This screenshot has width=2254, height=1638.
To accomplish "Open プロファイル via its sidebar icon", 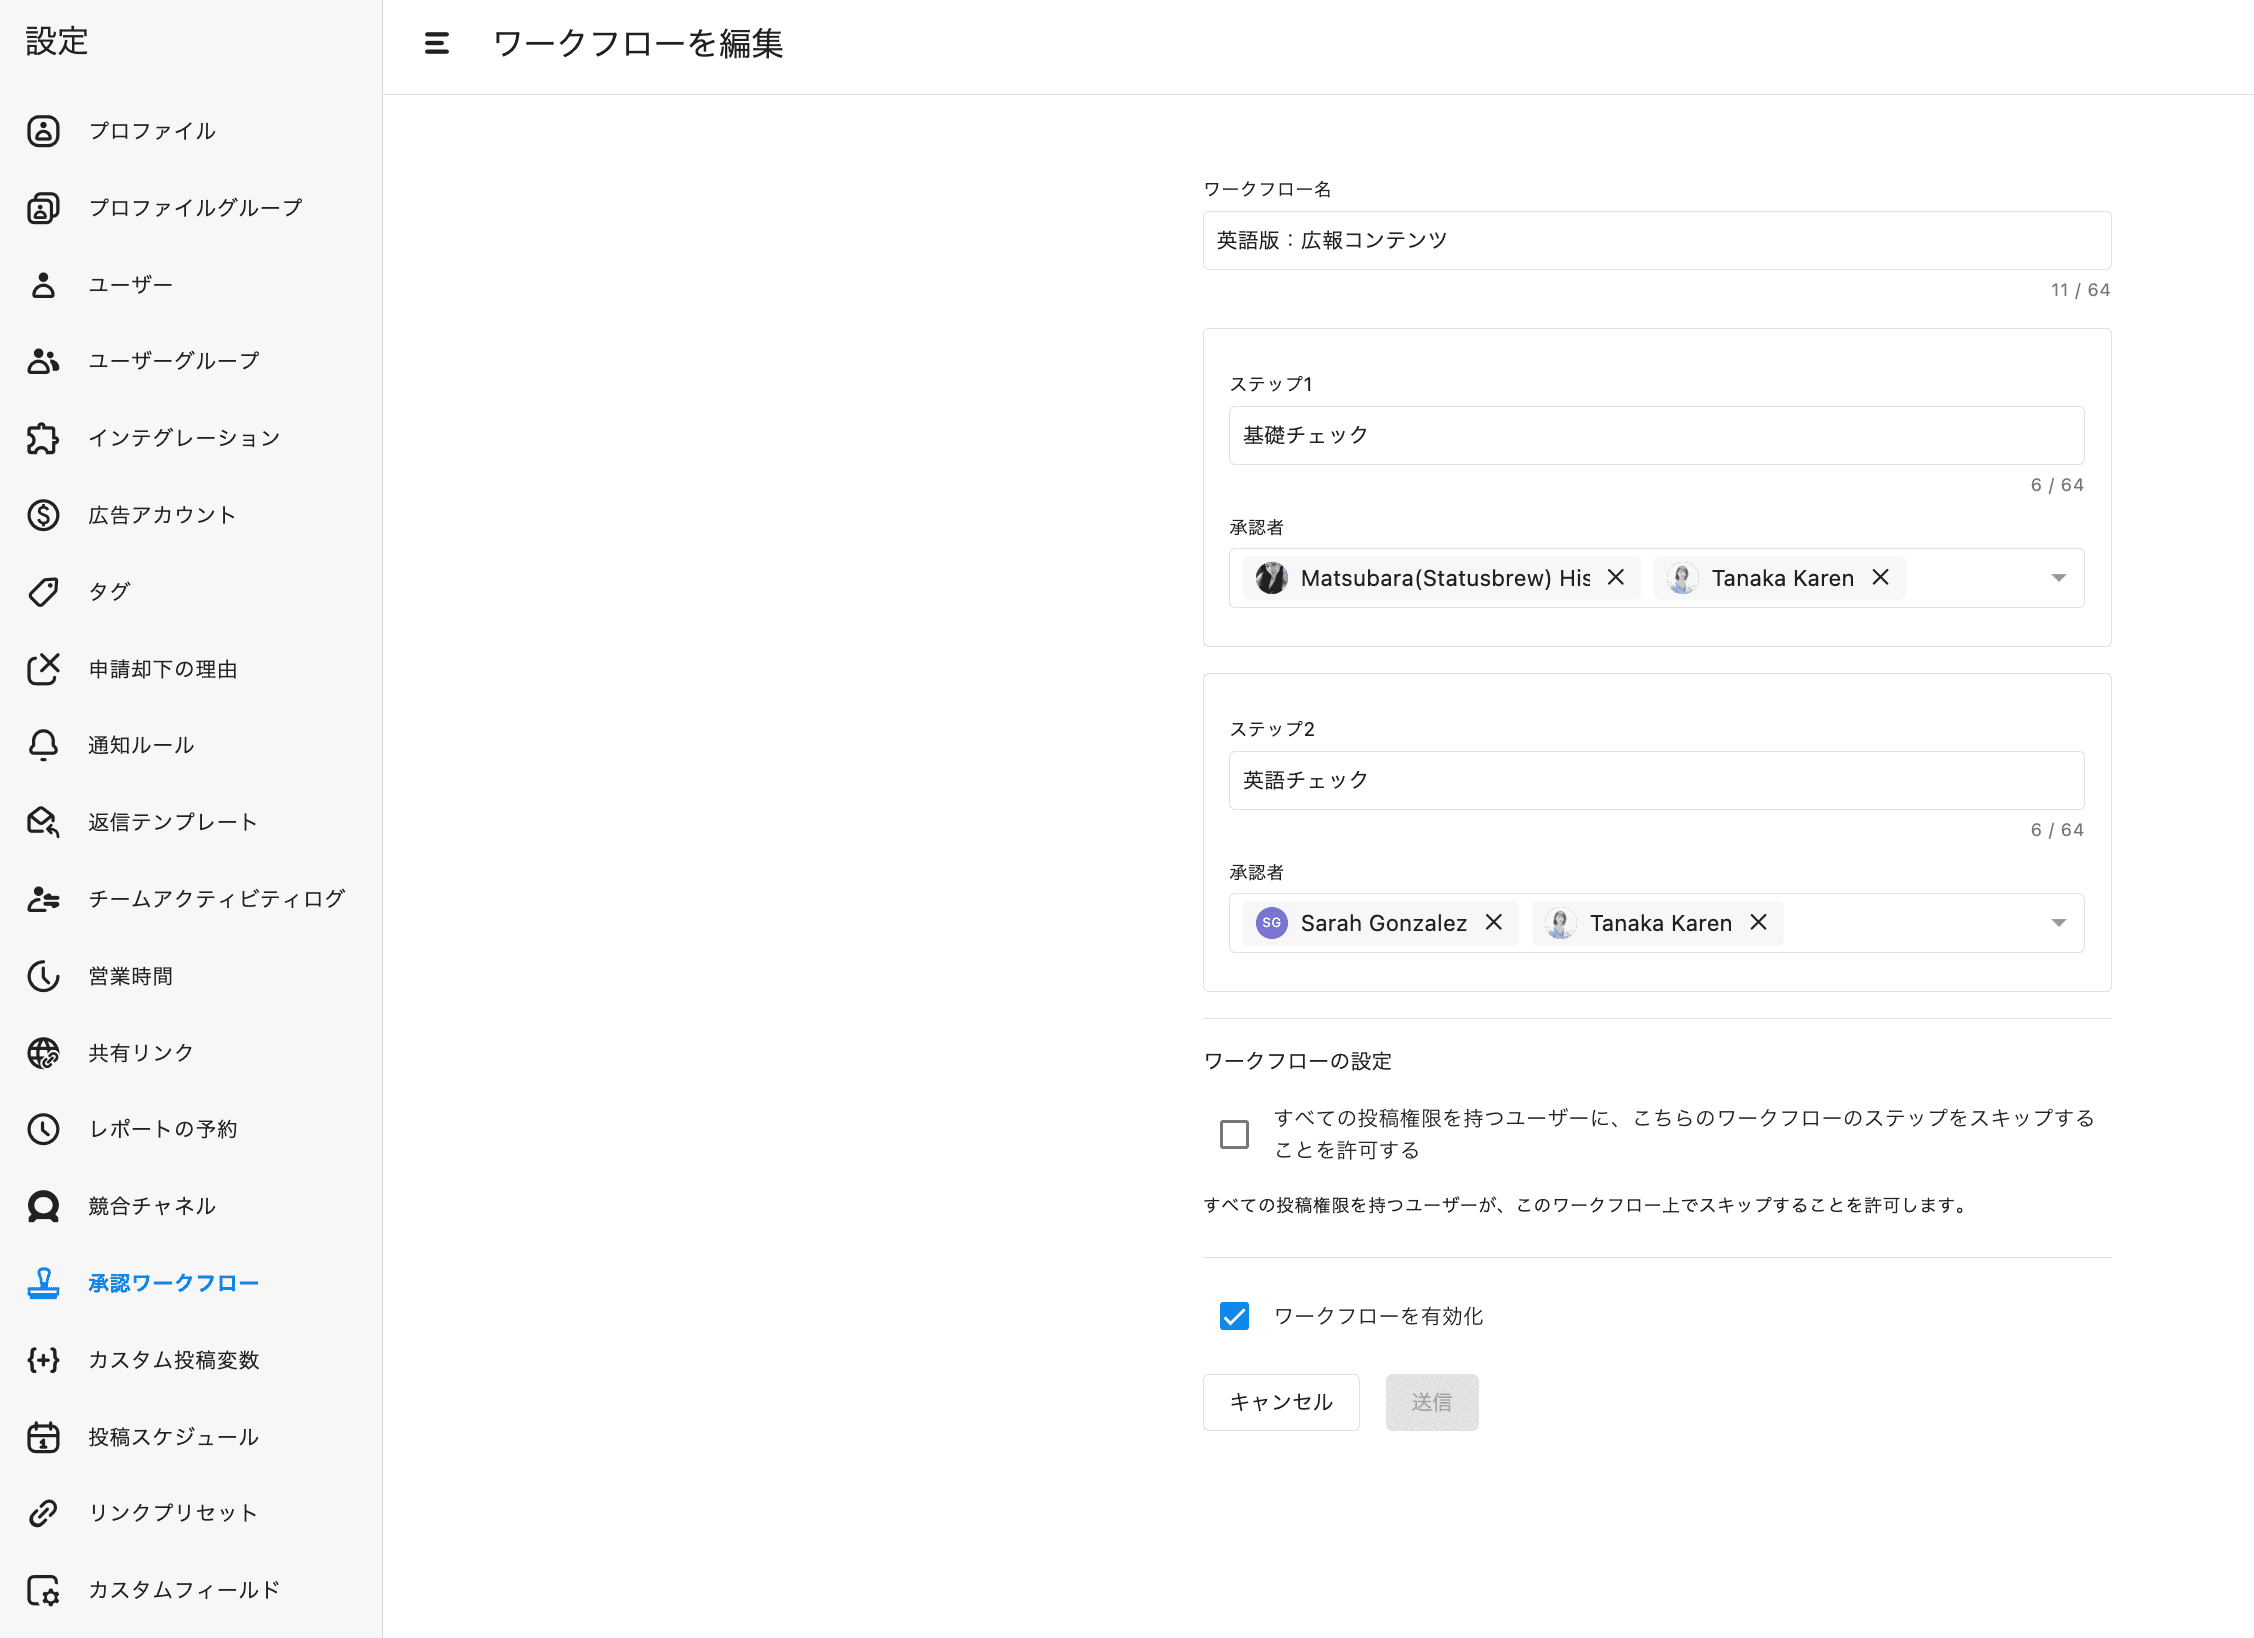I will point(43,131).
